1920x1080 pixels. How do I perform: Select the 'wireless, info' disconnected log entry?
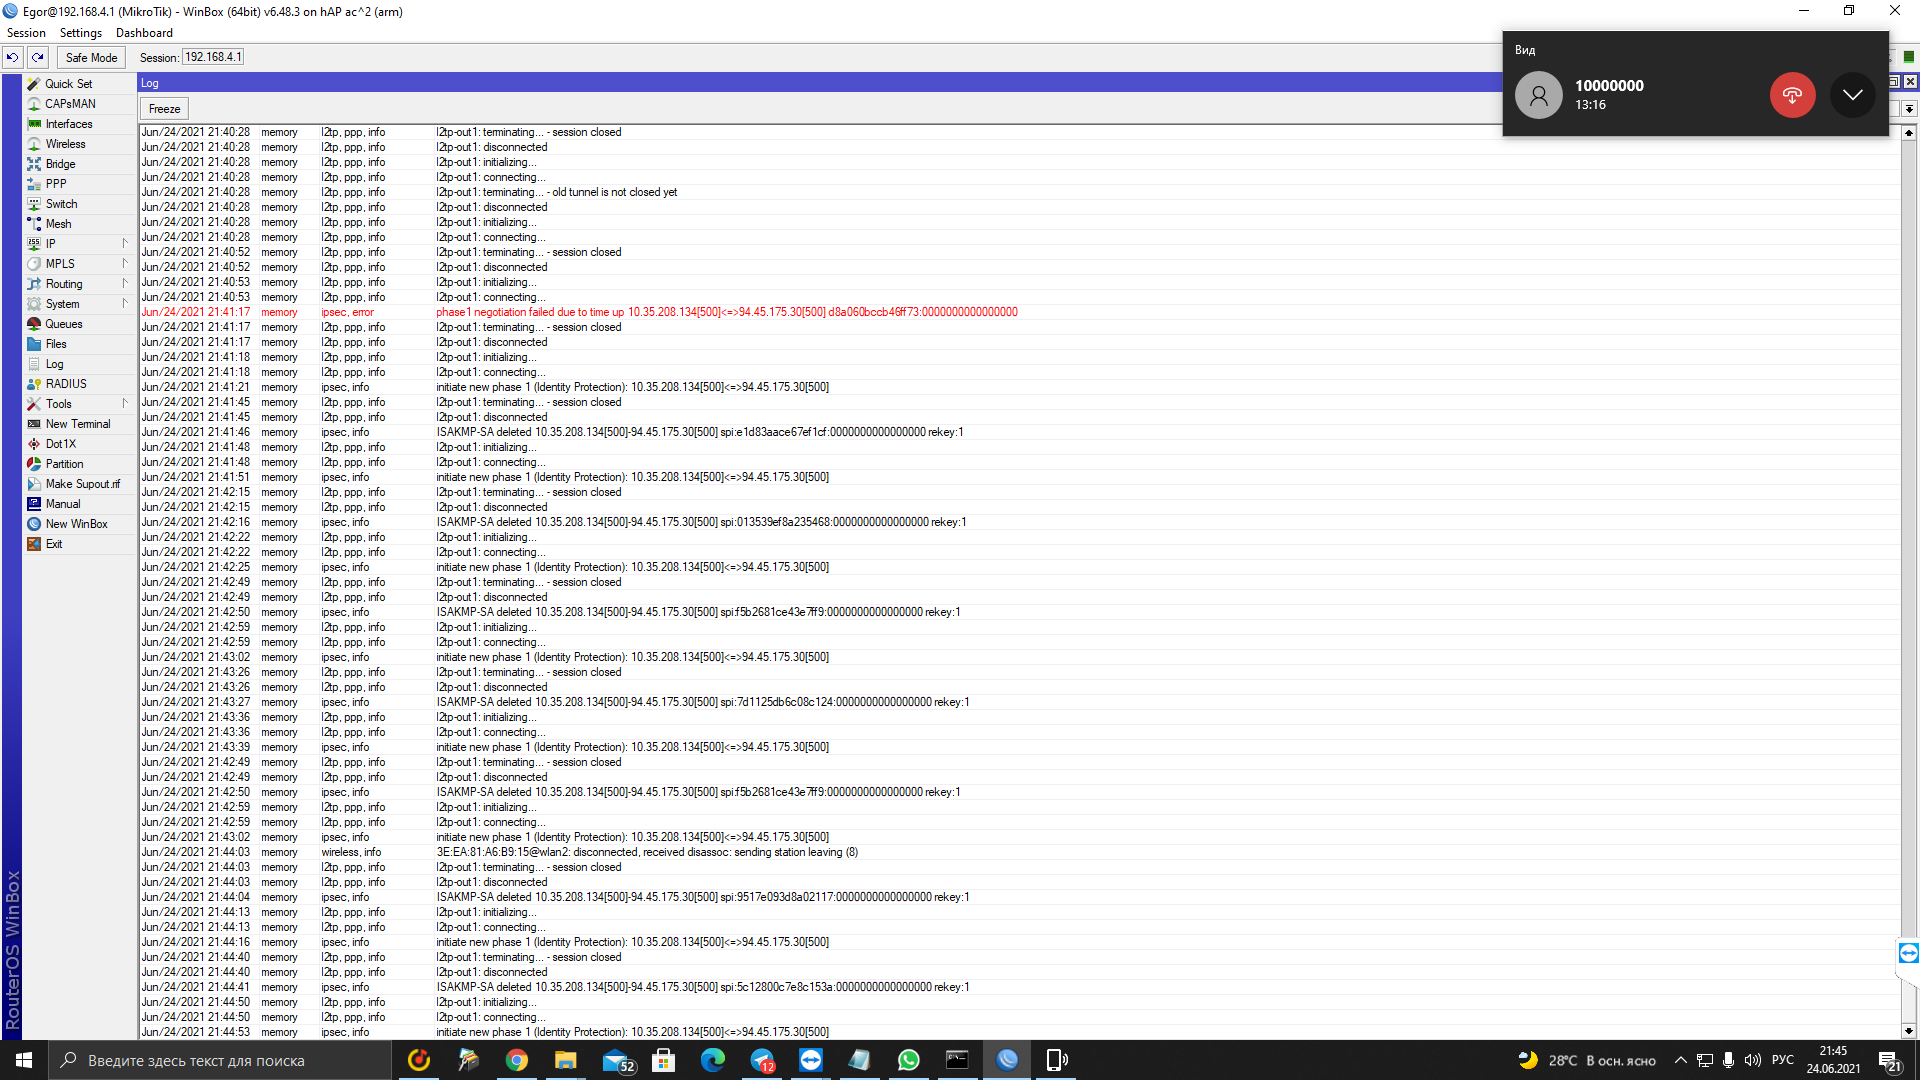point(1018,852)
